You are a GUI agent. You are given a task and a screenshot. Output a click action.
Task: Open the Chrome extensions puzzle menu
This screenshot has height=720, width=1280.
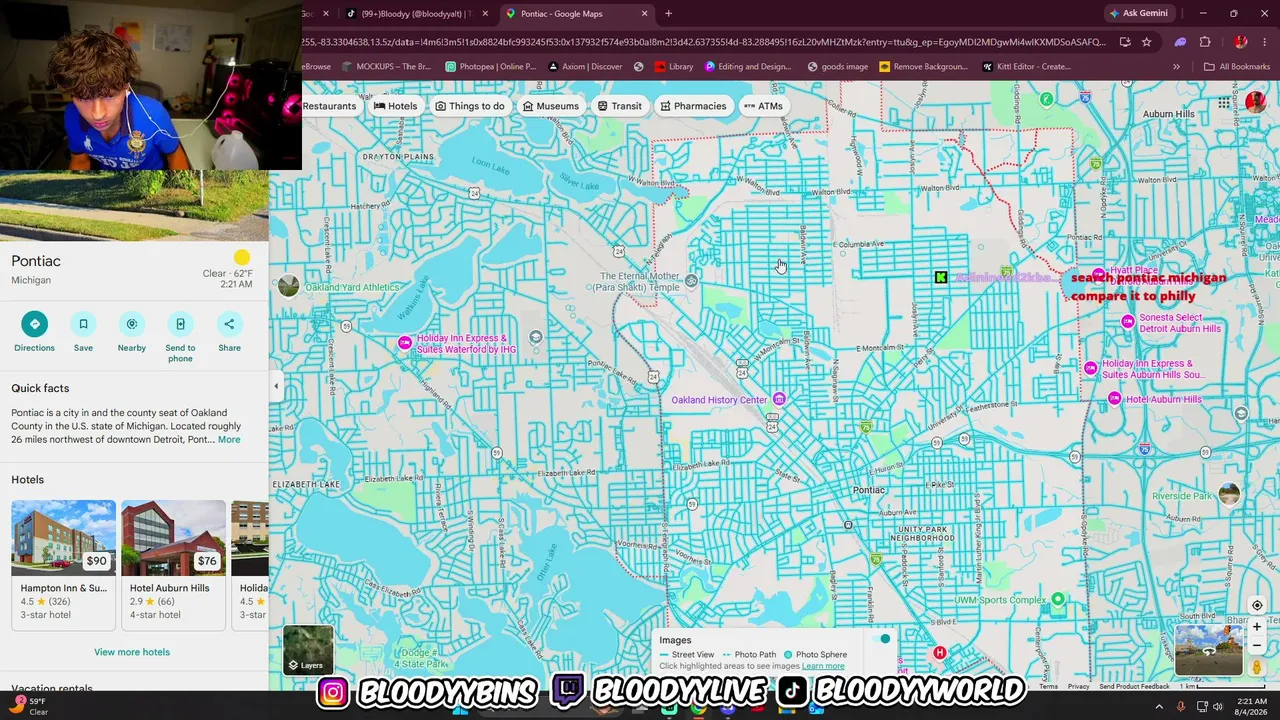coord(1204,42)
